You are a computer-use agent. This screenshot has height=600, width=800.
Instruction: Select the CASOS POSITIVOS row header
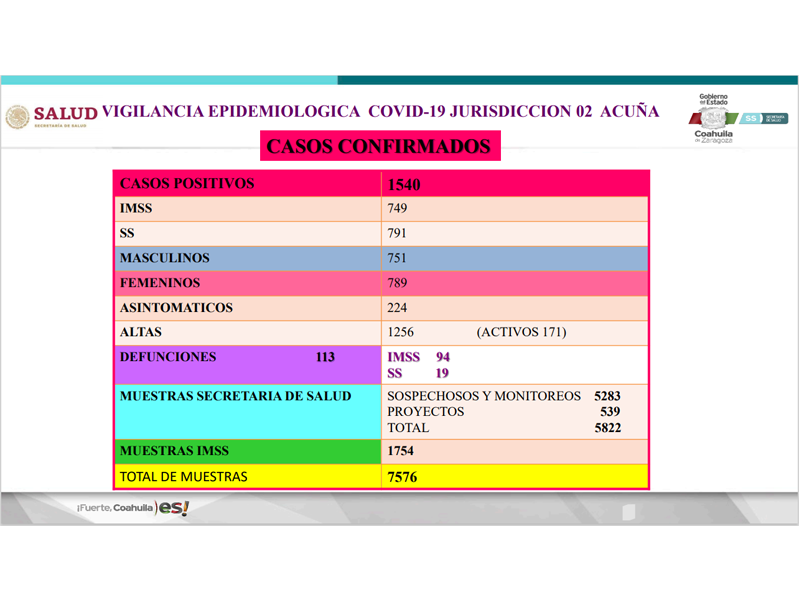[x=185, y=184]
